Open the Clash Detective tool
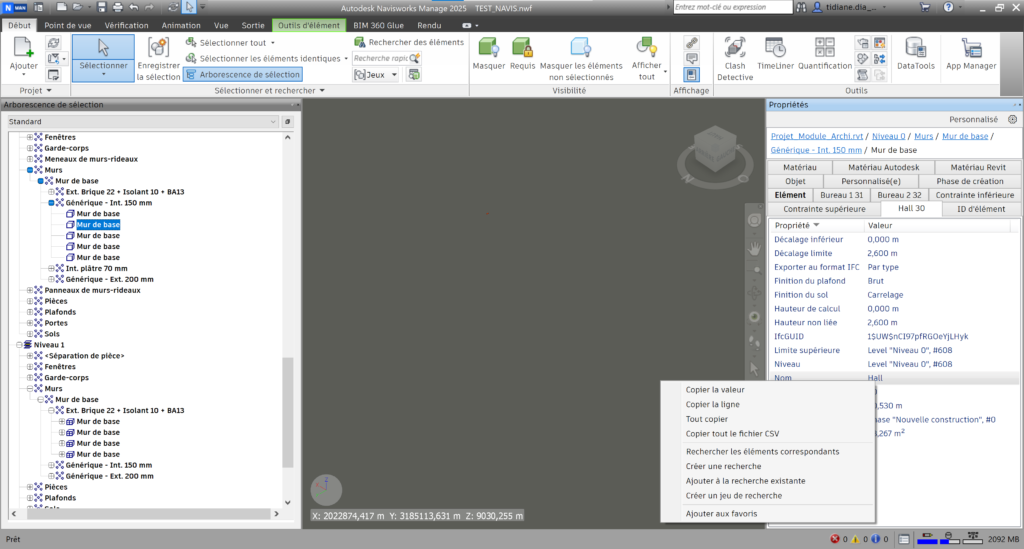This screenshot has height=549, width=1024. point(734,56)
